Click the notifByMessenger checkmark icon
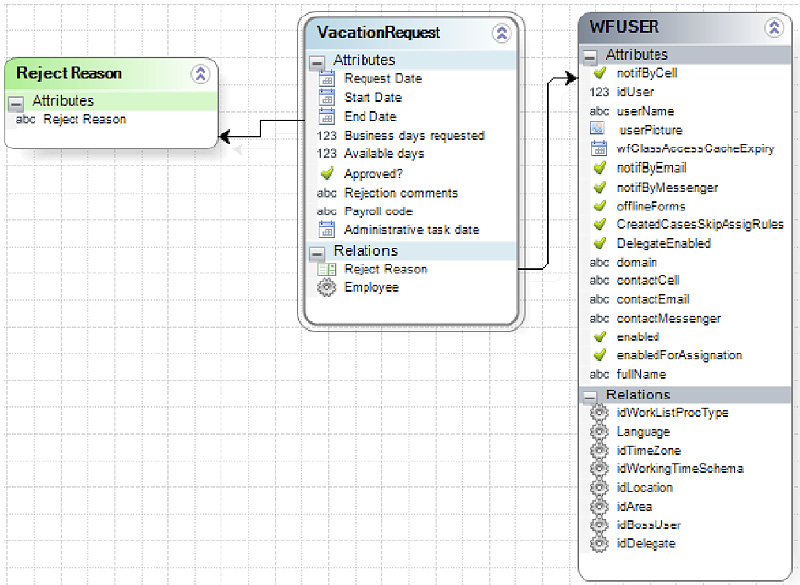Viewport: 800px width, 585px height. point(600,187)
